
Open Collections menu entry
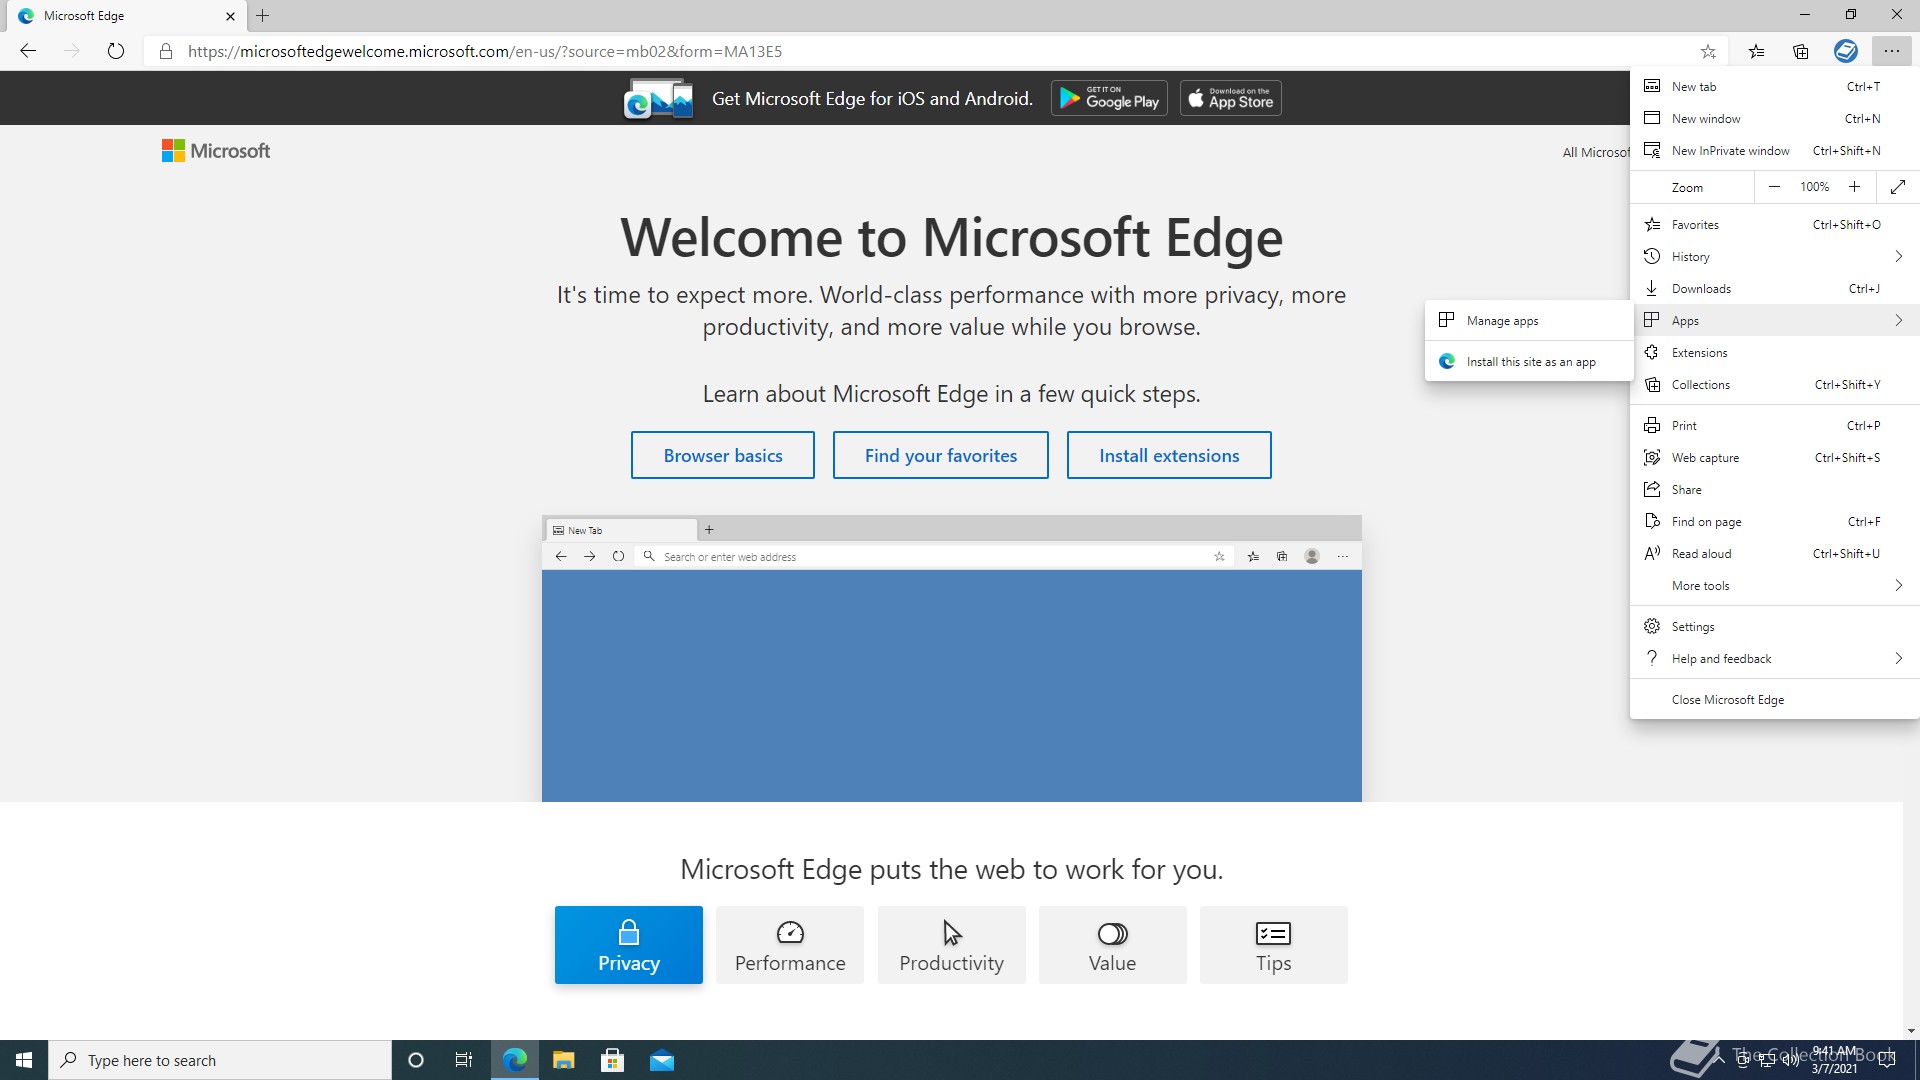[1775, 385]
